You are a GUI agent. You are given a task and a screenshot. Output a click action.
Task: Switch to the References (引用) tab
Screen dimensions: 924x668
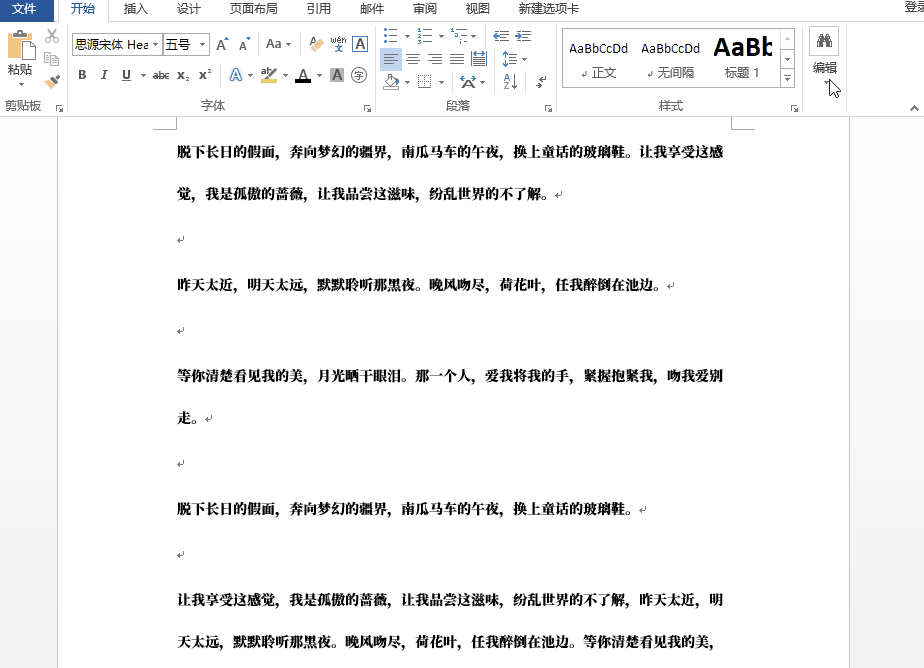pyautogui.click(x=318, y=9)
